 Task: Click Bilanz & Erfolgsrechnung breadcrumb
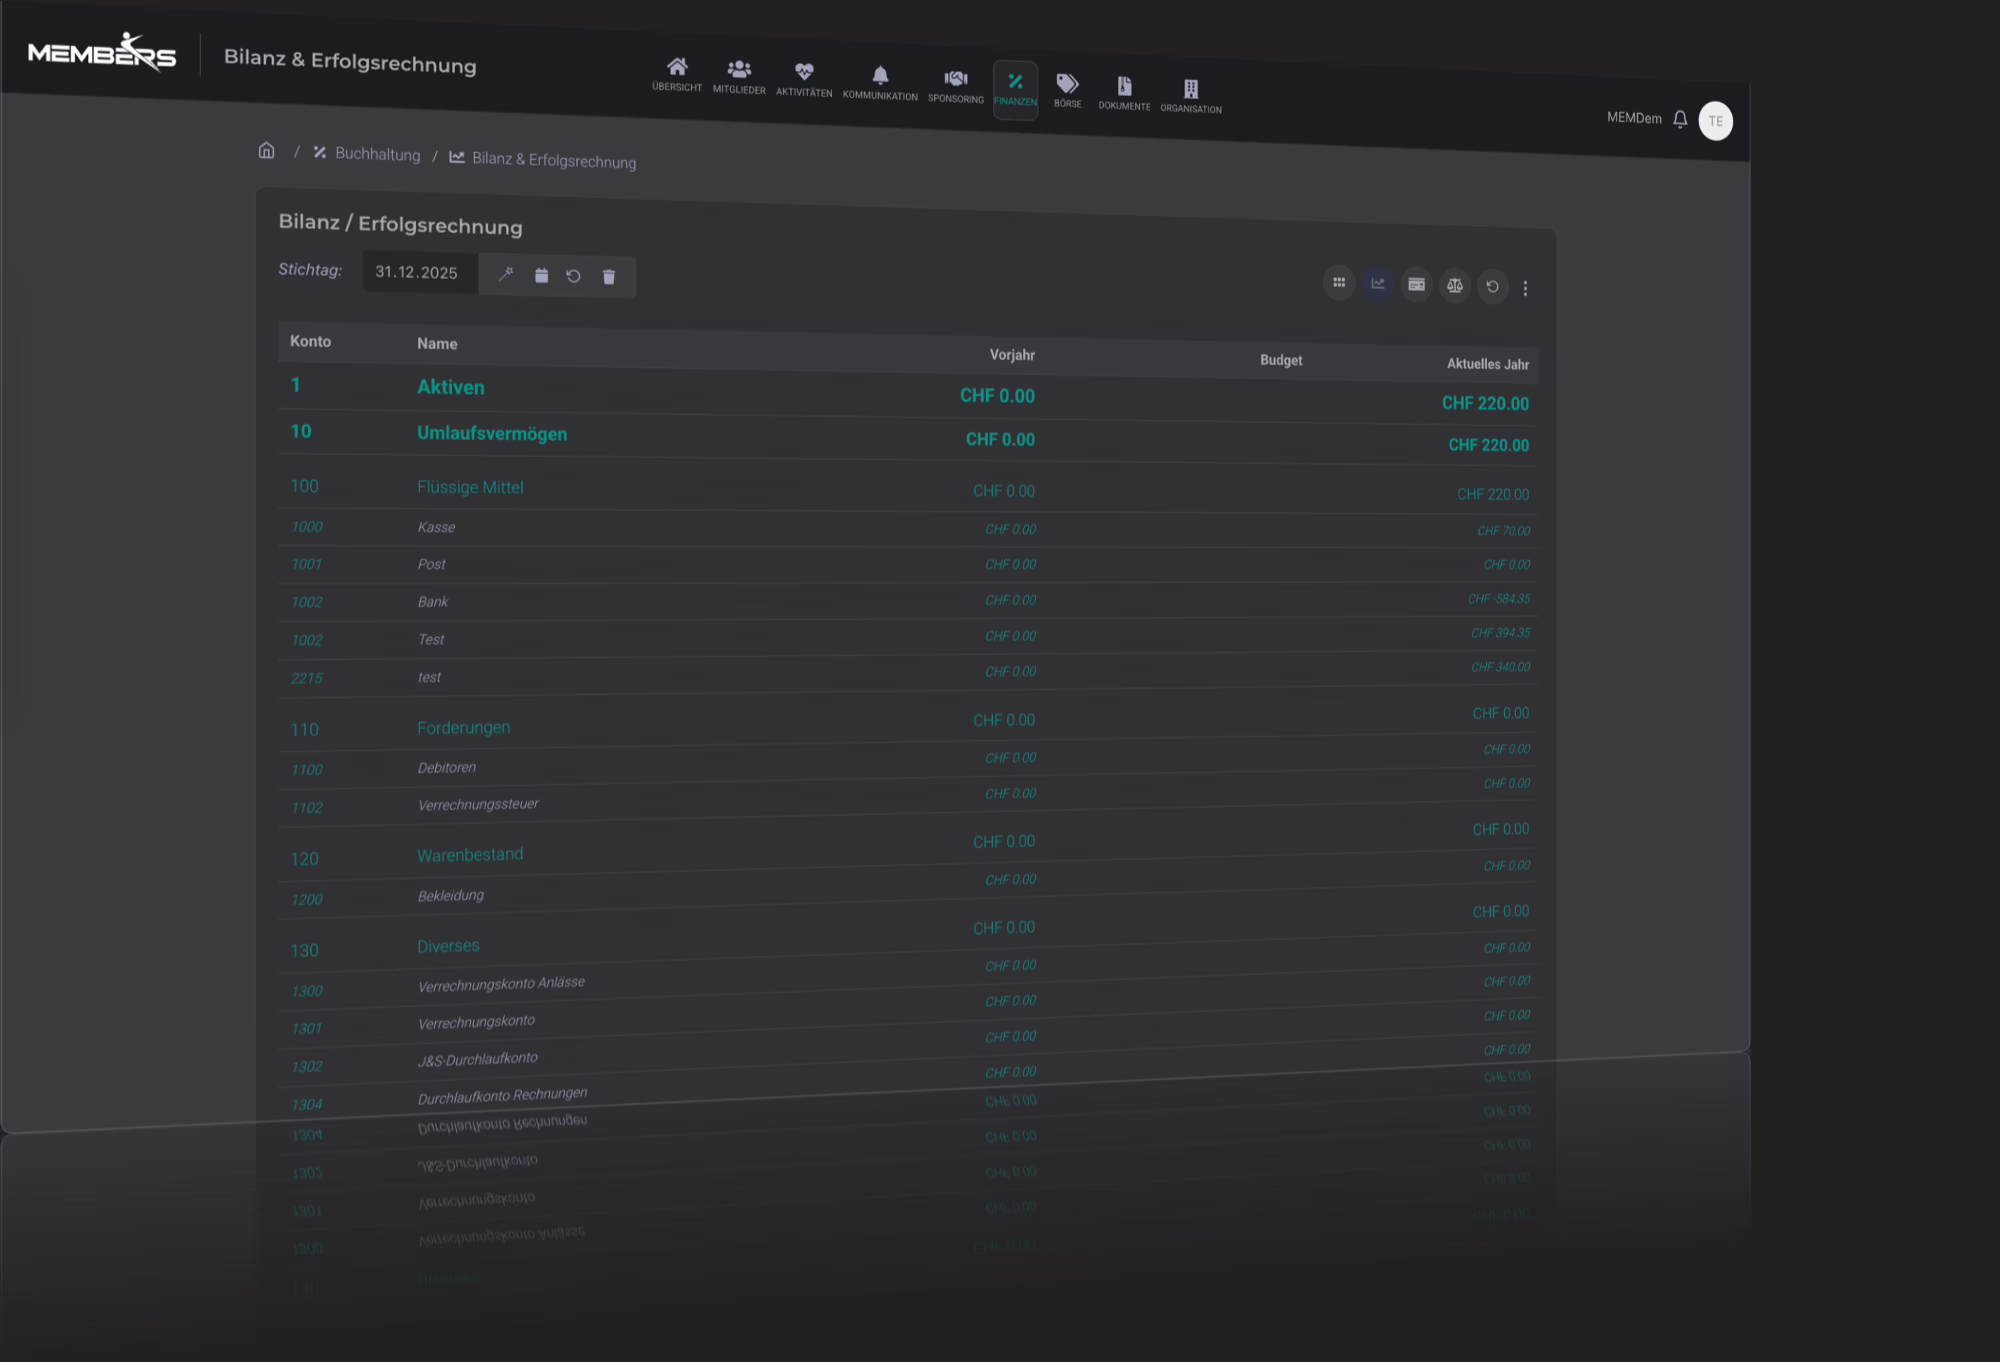click(x=543, y=159)
